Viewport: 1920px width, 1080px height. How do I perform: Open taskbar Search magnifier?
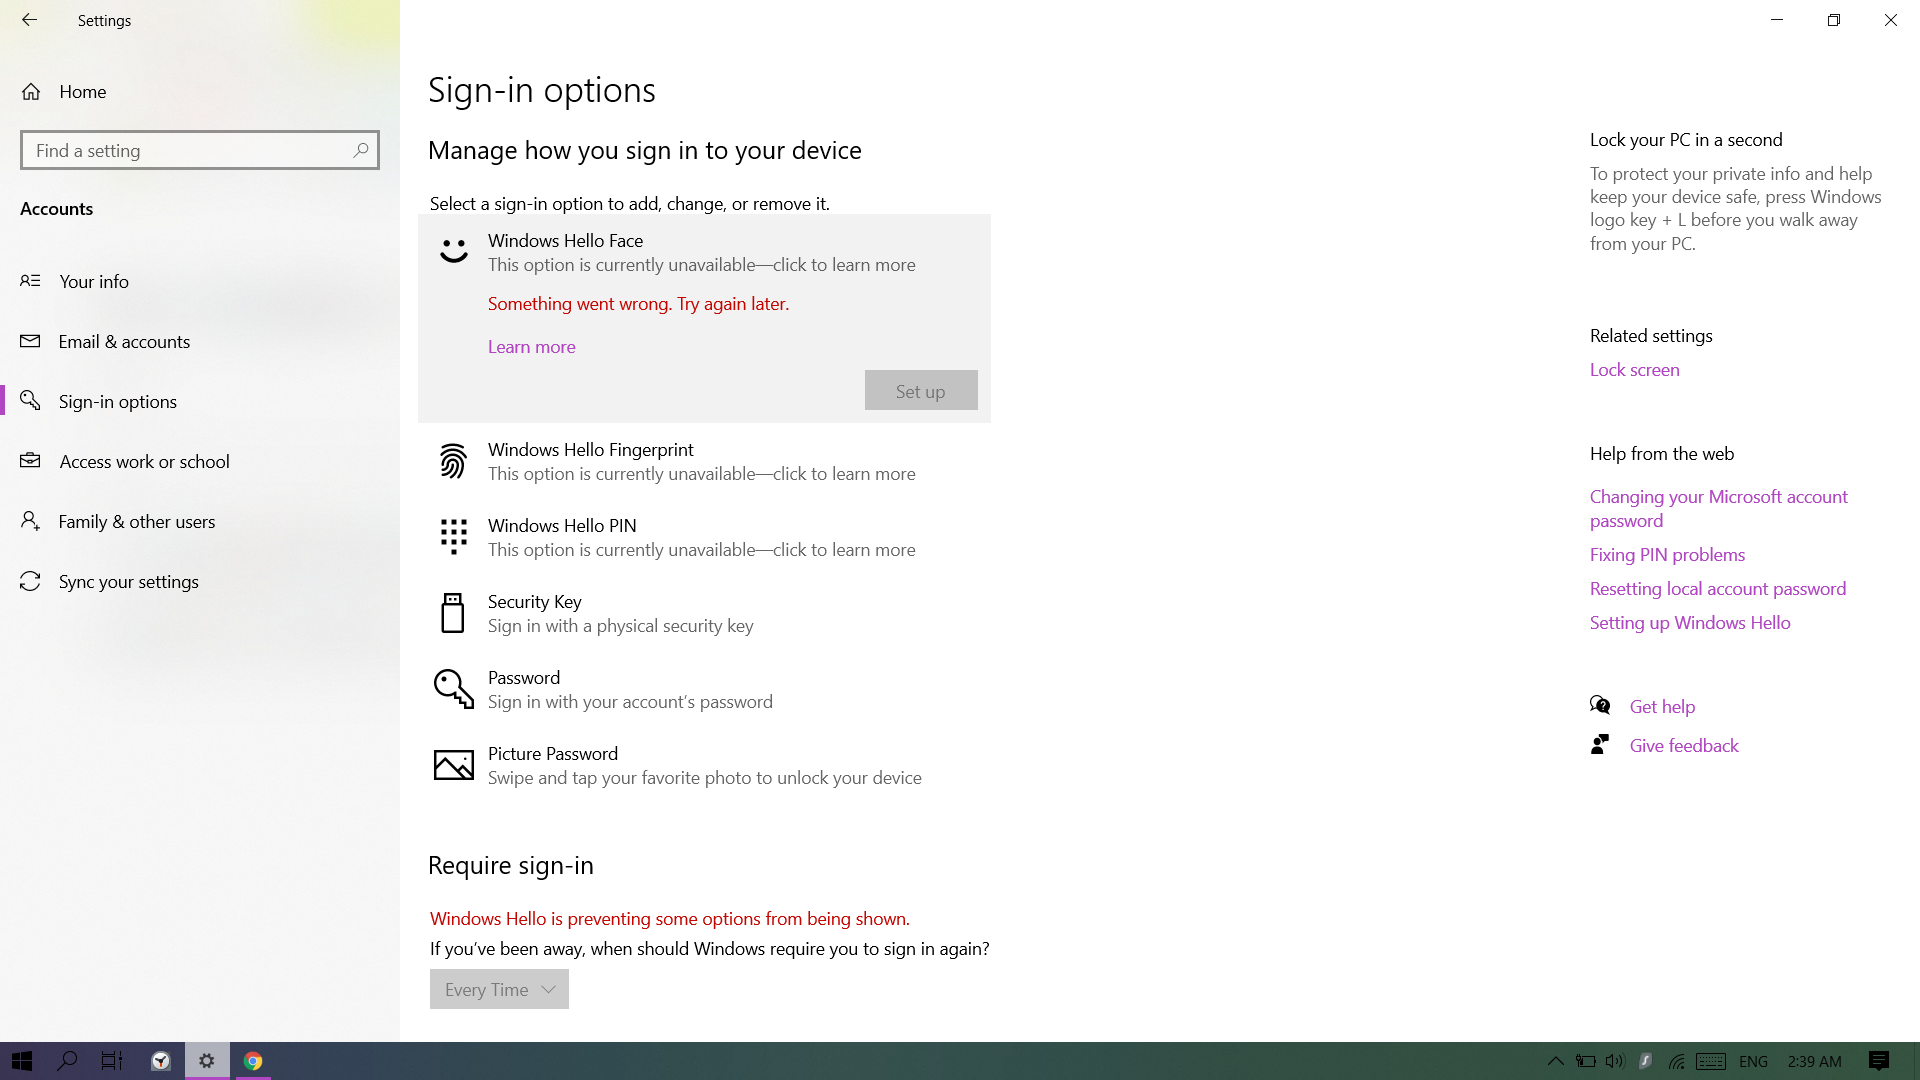(67, 1061)
